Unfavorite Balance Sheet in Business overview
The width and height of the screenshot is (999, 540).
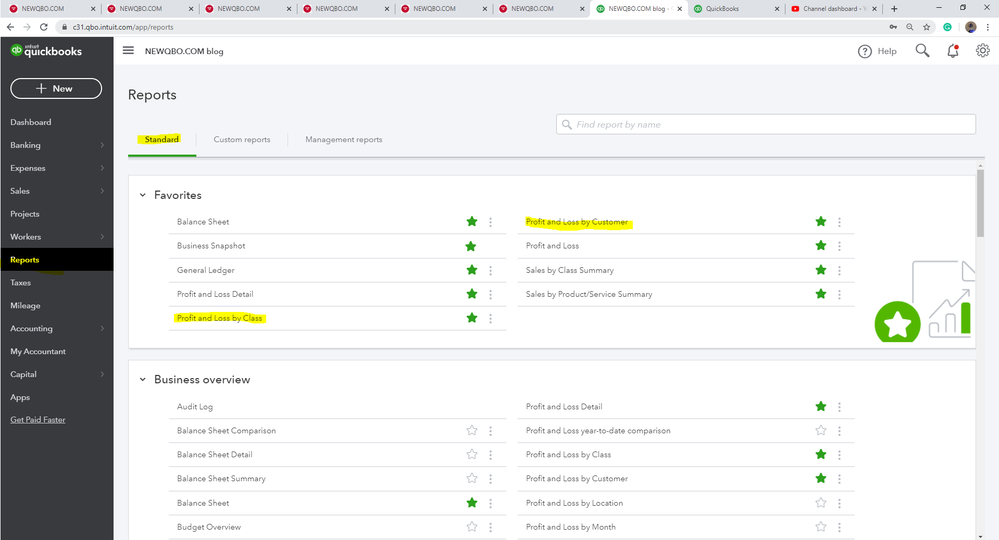[472, 503]
